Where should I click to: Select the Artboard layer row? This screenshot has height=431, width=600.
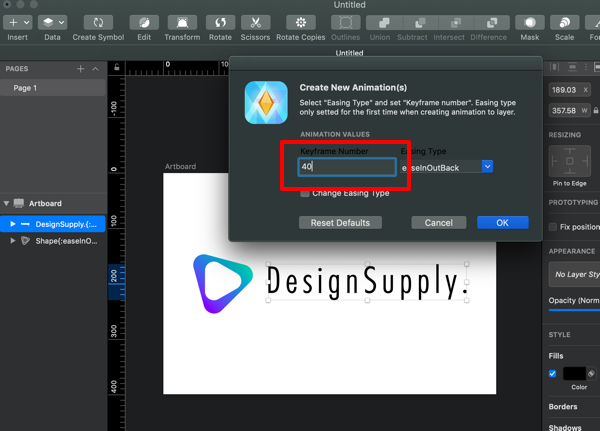point(53,203)
